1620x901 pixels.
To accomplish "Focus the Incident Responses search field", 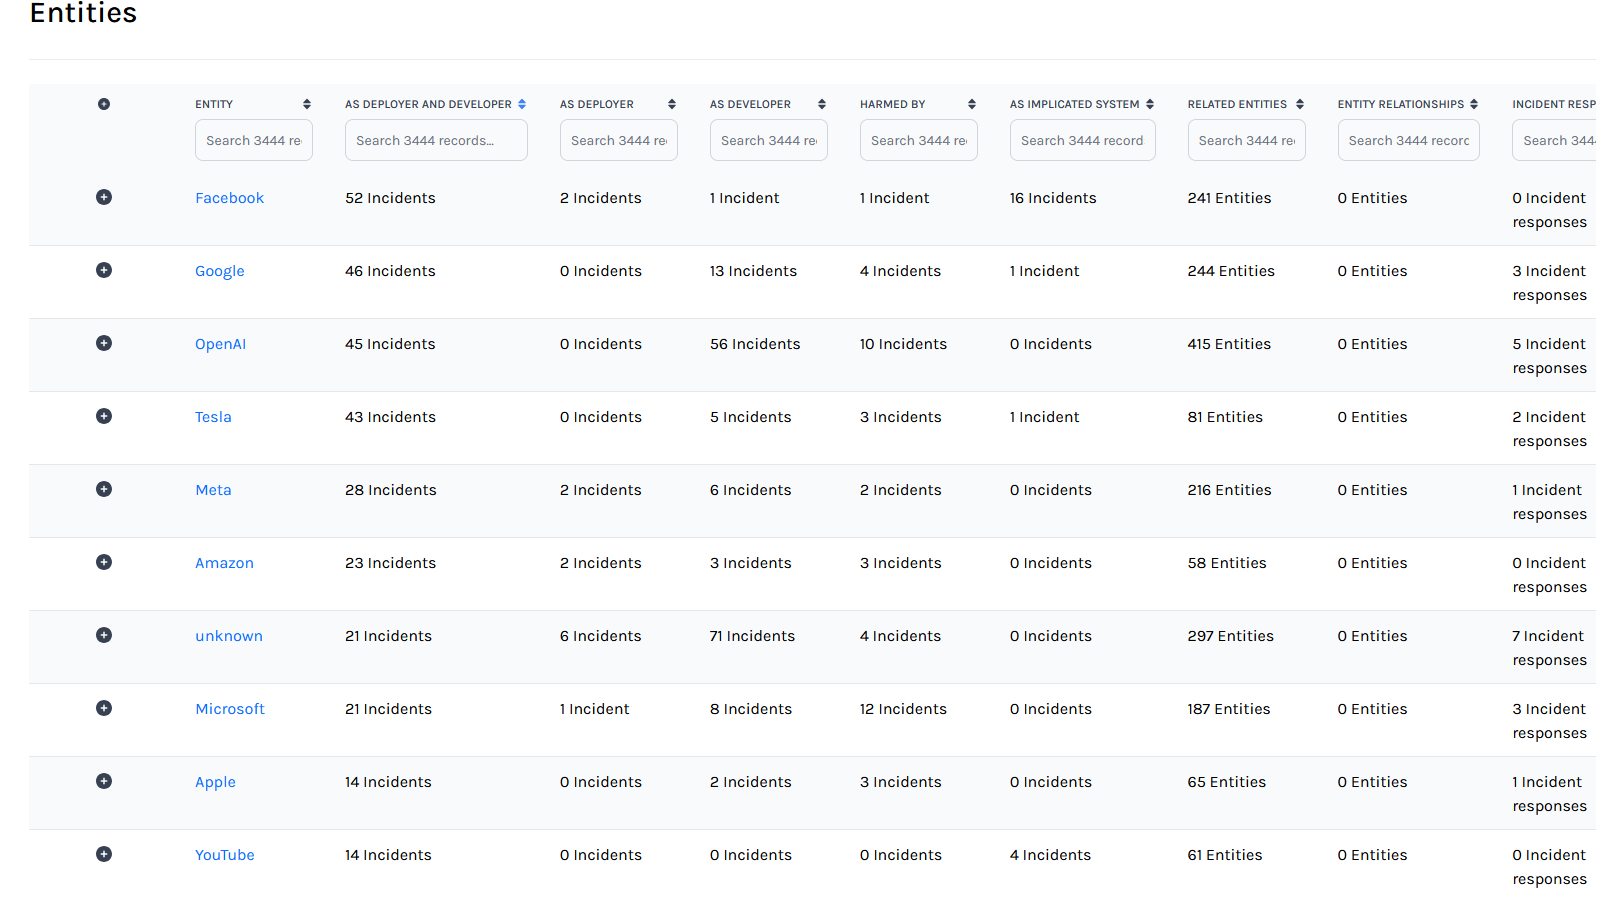I will pyautogui.click(x=1555, y=140).
